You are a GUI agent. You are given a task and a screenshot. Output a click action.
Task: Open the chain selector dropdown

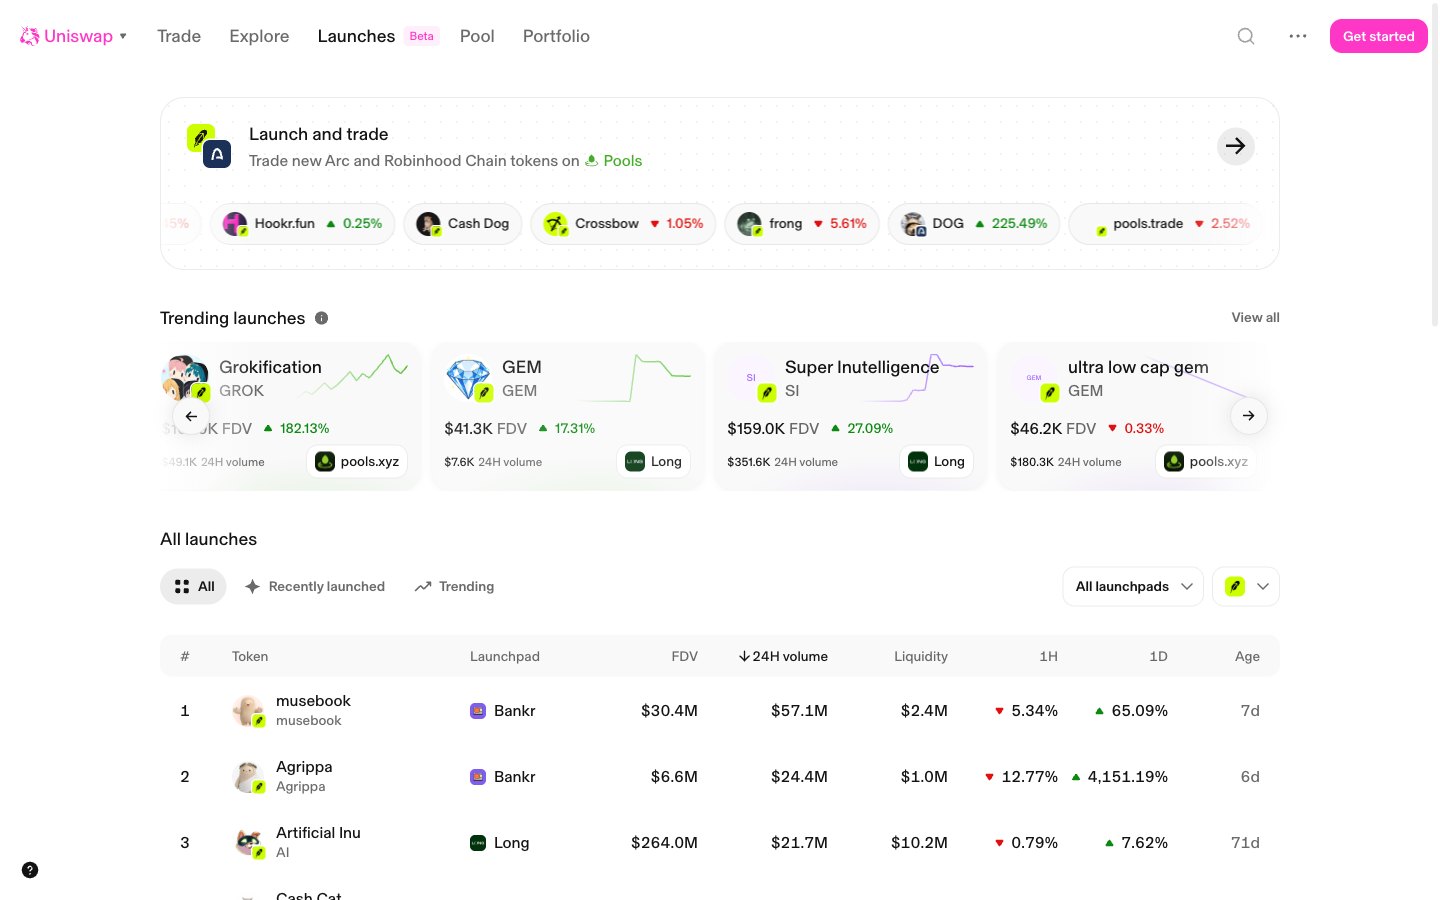[1246, 587]
